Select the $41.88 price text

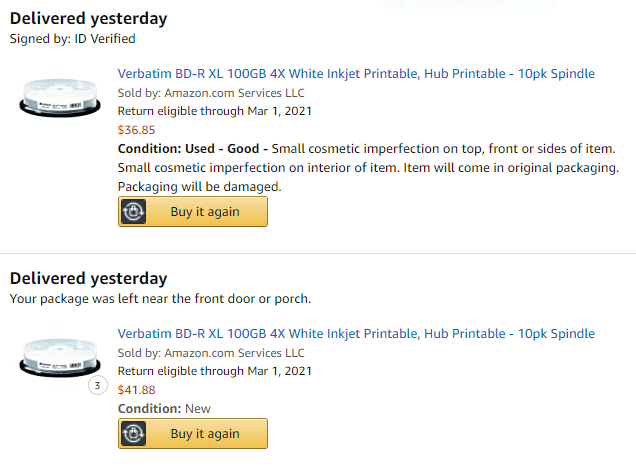(x=136, y=390)
